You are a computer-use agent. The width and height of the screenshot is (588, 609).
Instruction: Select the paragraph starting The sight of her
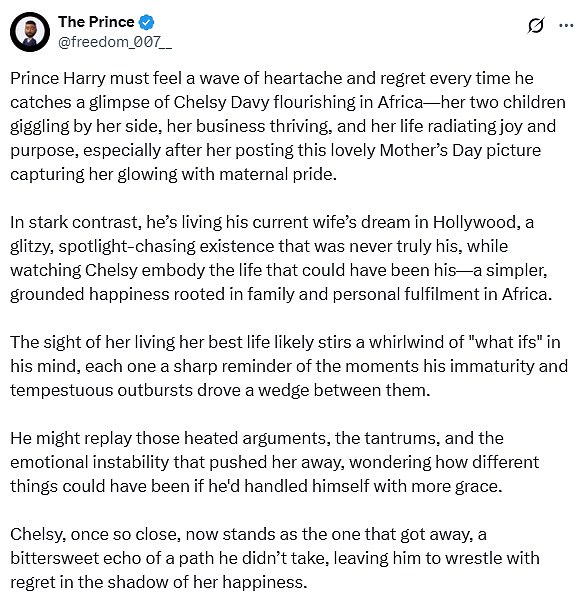click(x=289, y=366)
